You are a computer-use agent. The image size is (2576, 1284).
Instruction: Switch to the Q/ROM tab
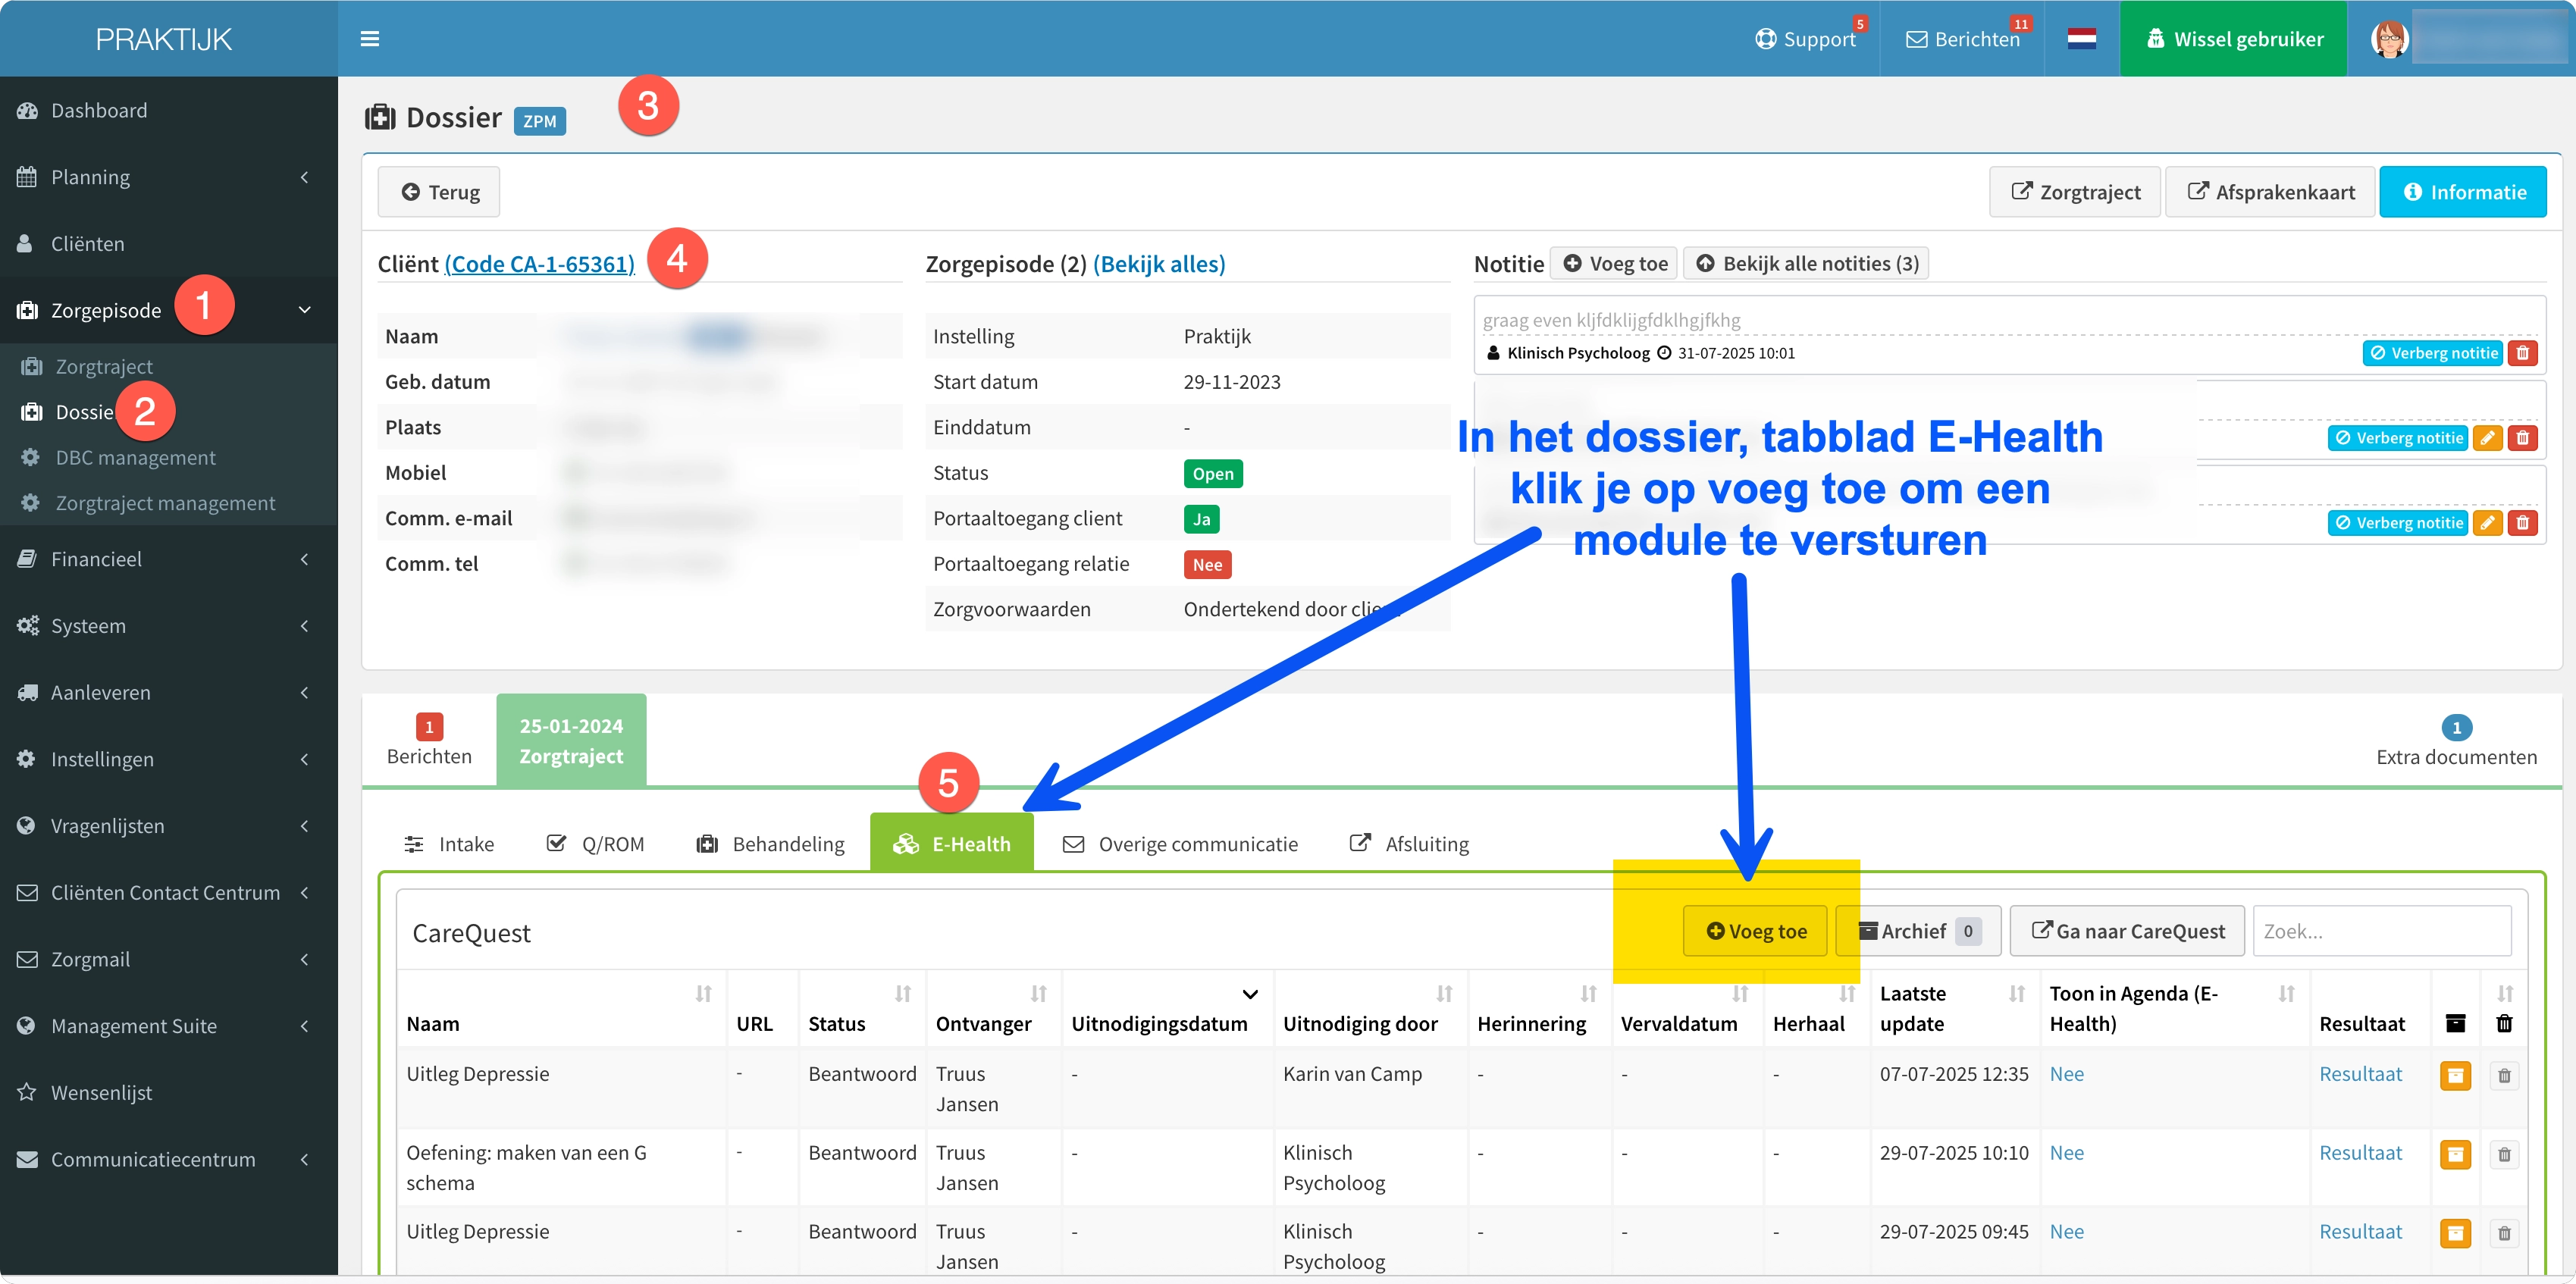pyautogui.click(x=596, y=844)
